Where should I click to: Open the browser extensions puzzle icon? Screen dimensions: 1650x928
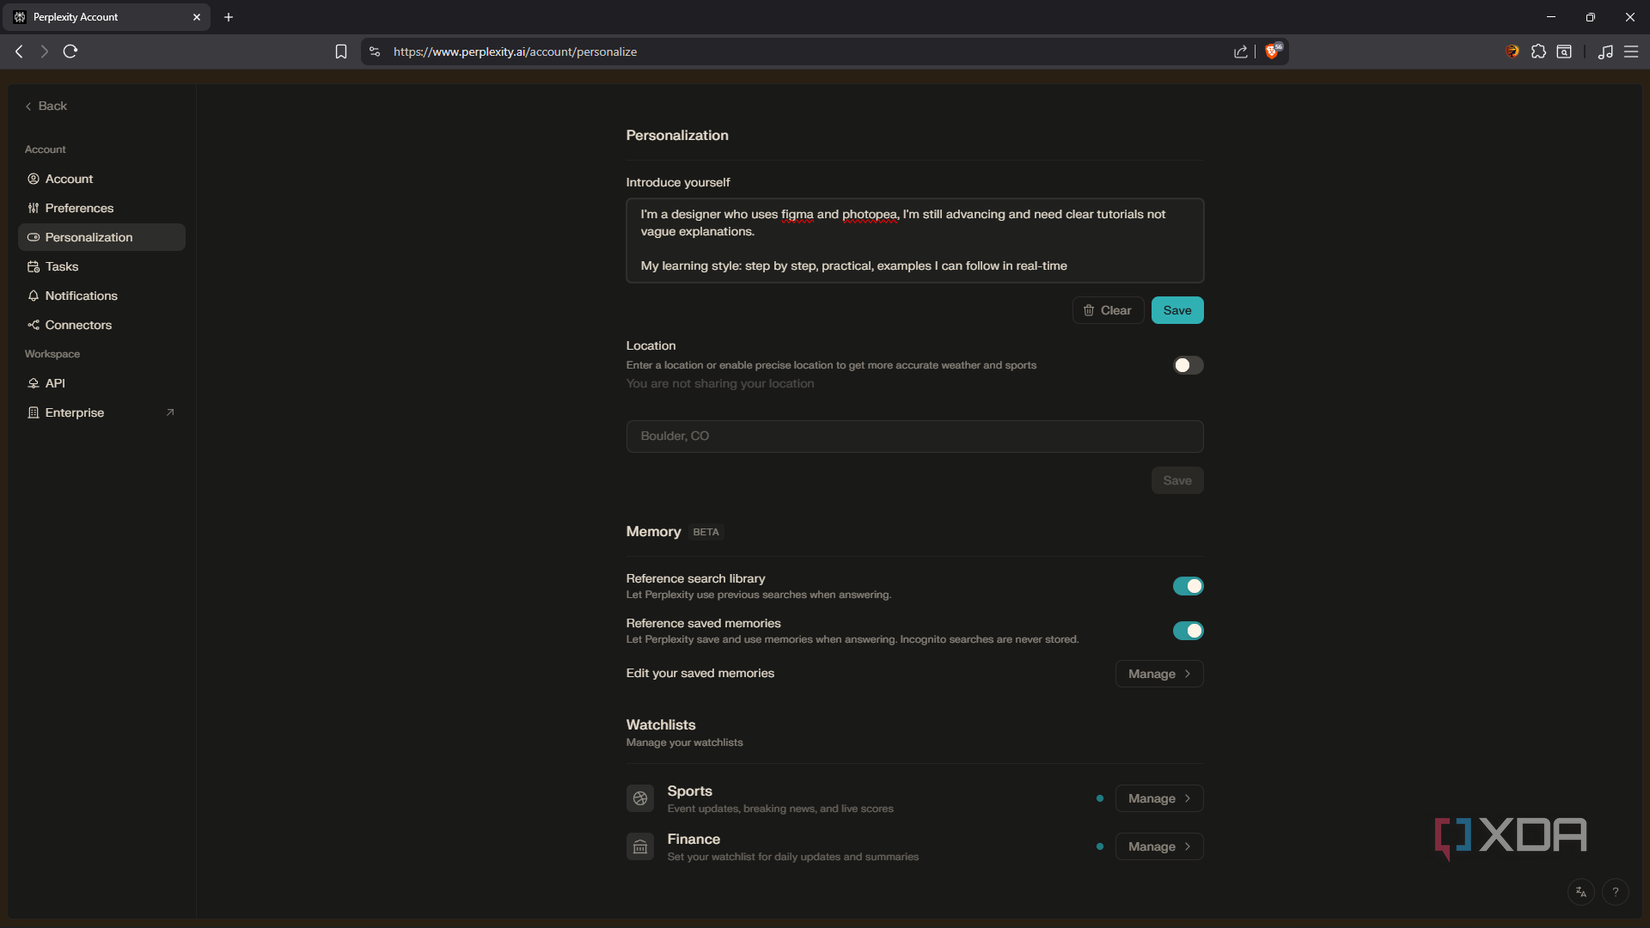click(x=1538, y=52)
